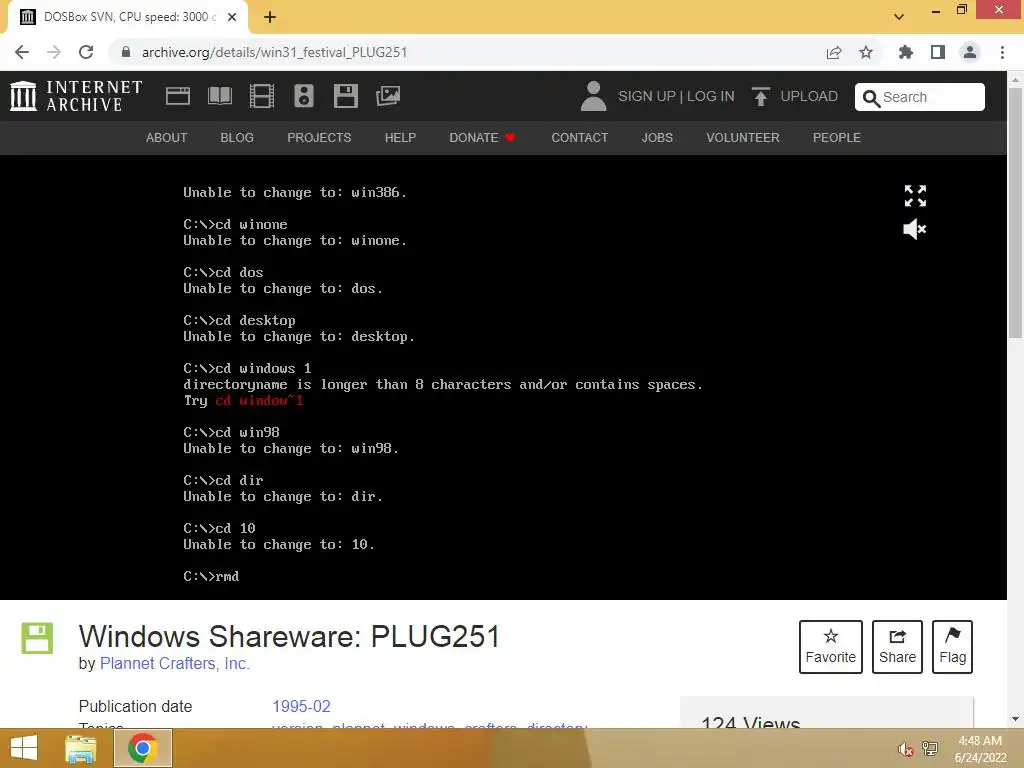Bookmark this page with the star

pyautogui.click(x=866, y=52)
